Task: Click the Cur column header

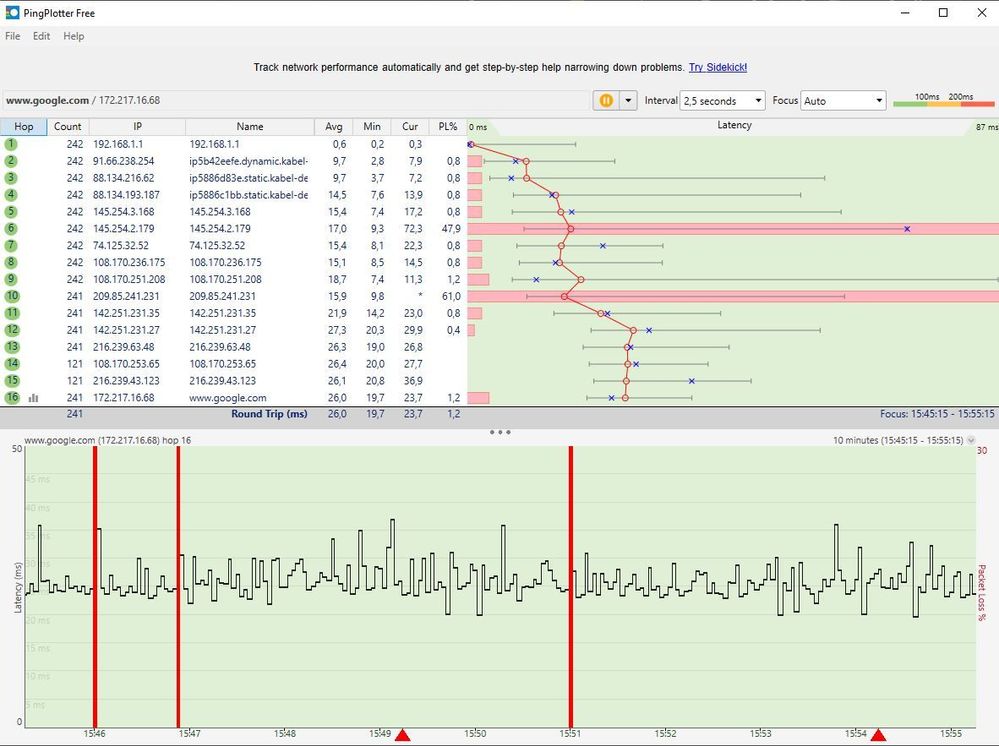Action: coord(410,127)
